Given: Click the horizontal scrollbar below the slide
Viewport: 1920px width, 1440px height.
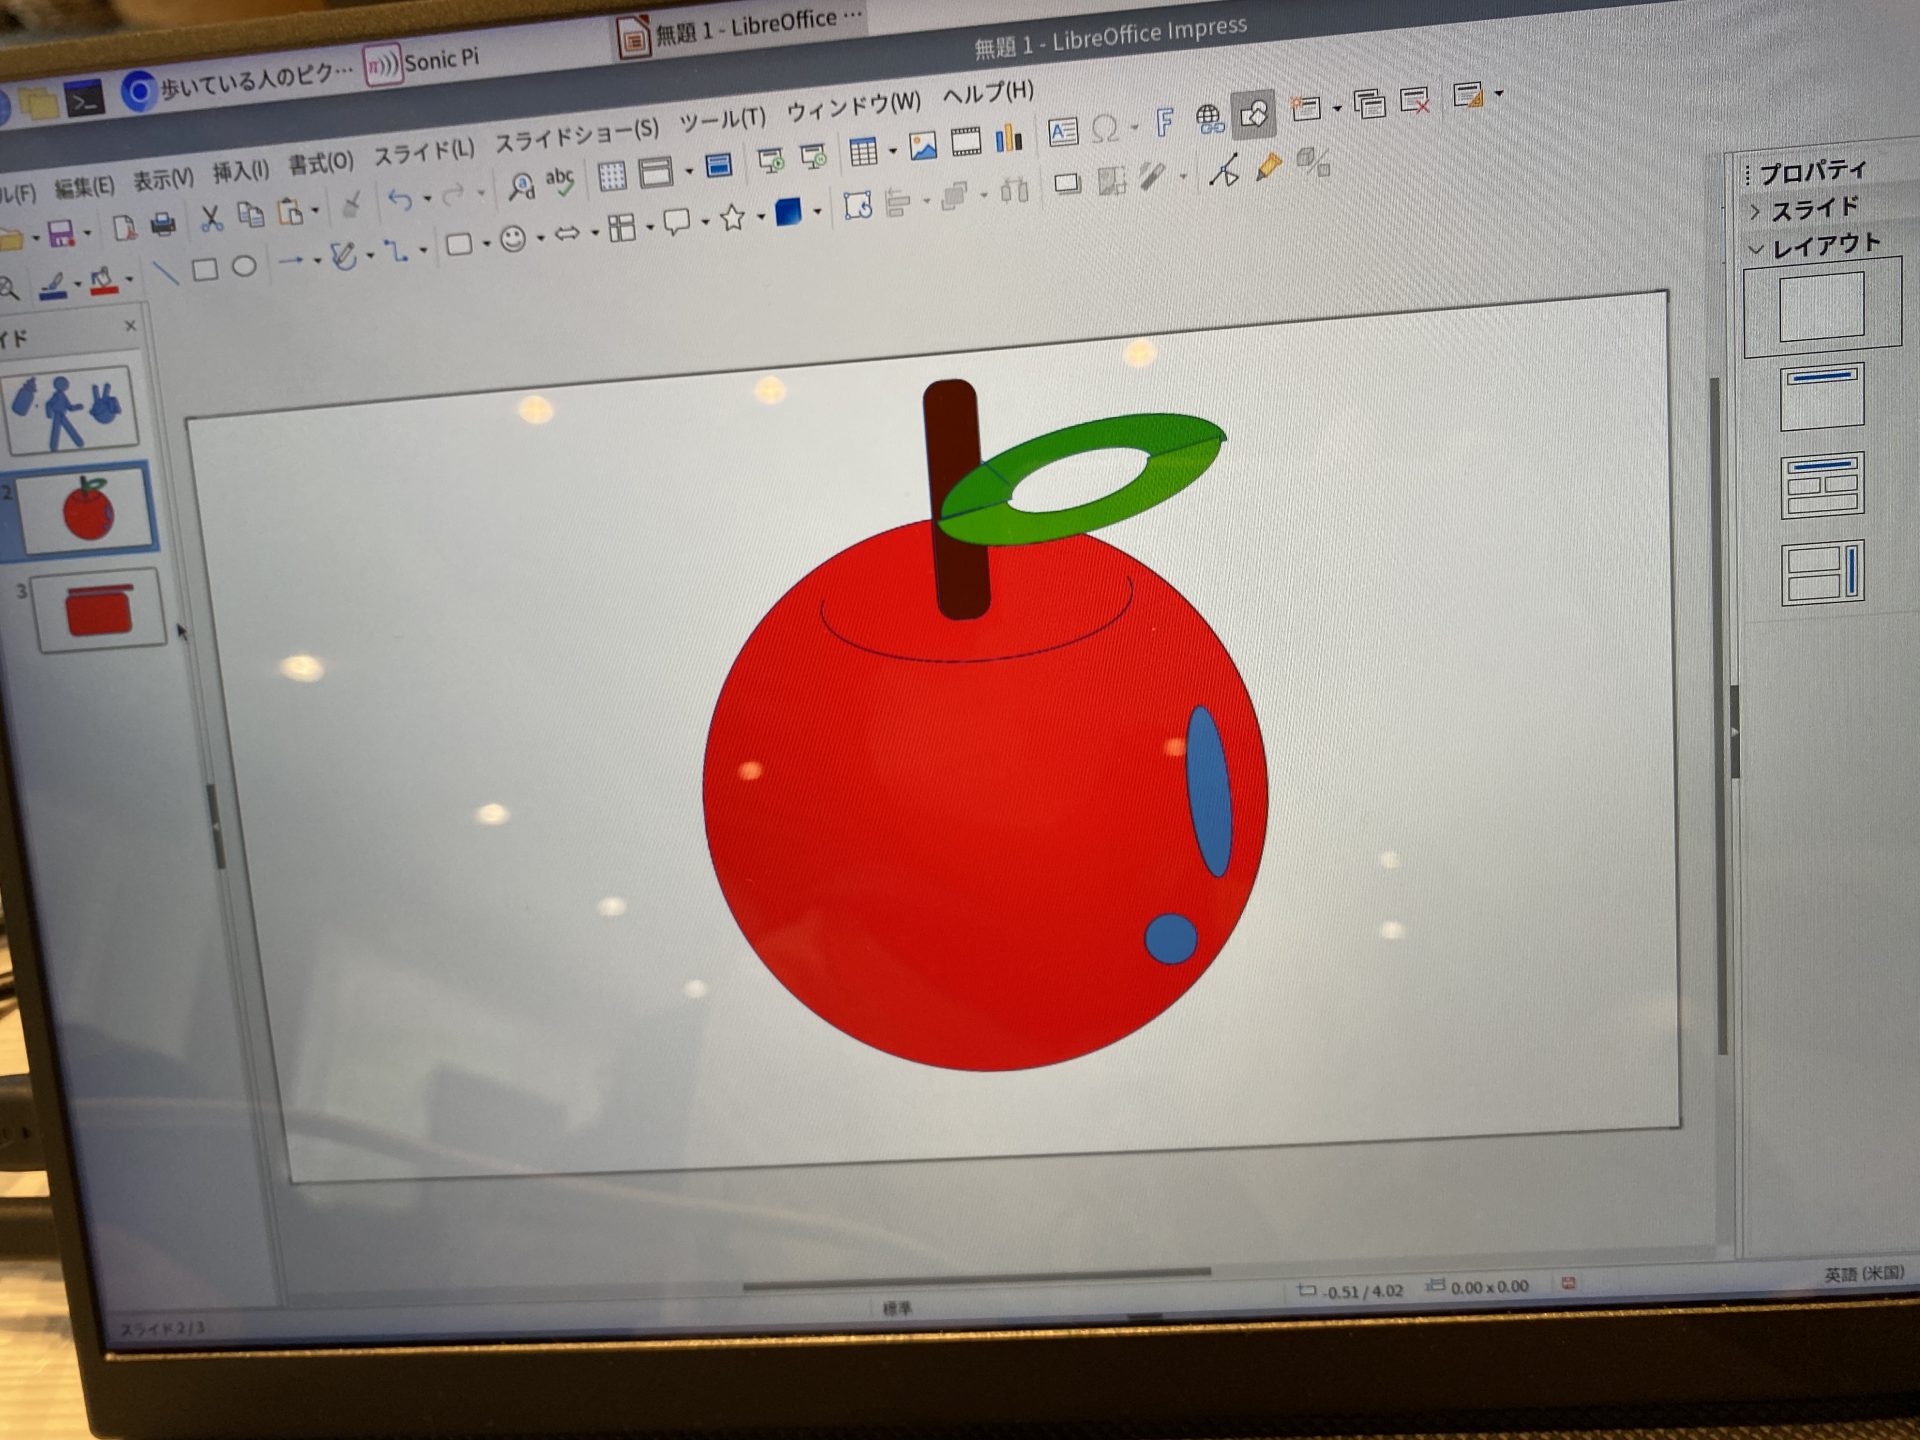Looking at the screenshot, I should tap(977, 1279).
